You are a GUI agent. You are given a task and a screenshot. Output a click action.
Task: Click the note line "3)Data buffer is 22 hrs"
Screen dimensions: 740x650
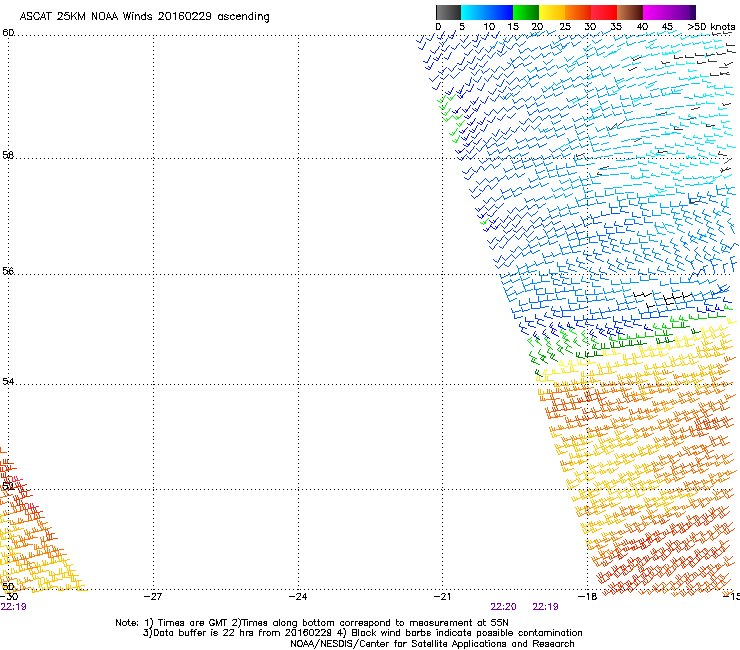point(363,633)
